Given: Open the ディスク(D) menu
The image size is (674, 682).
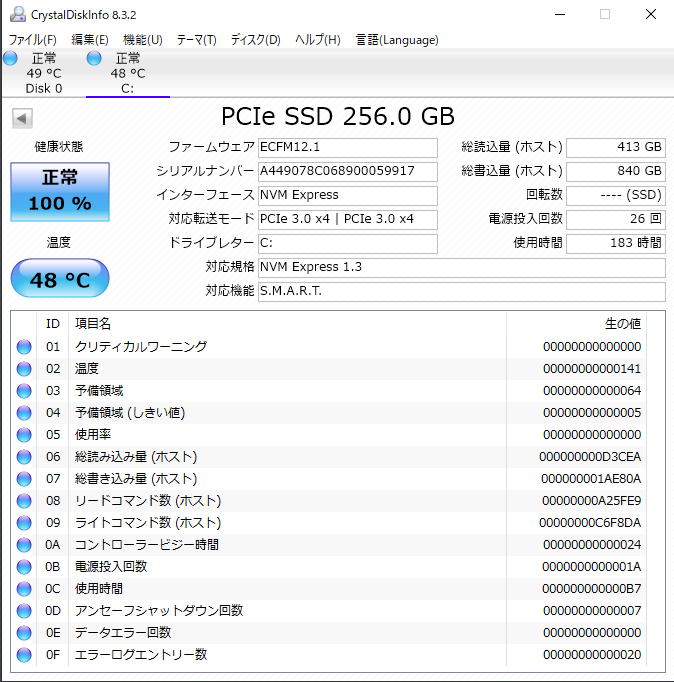Looking at the screenshot, I should pyautogui.click(x=255, y=40).
